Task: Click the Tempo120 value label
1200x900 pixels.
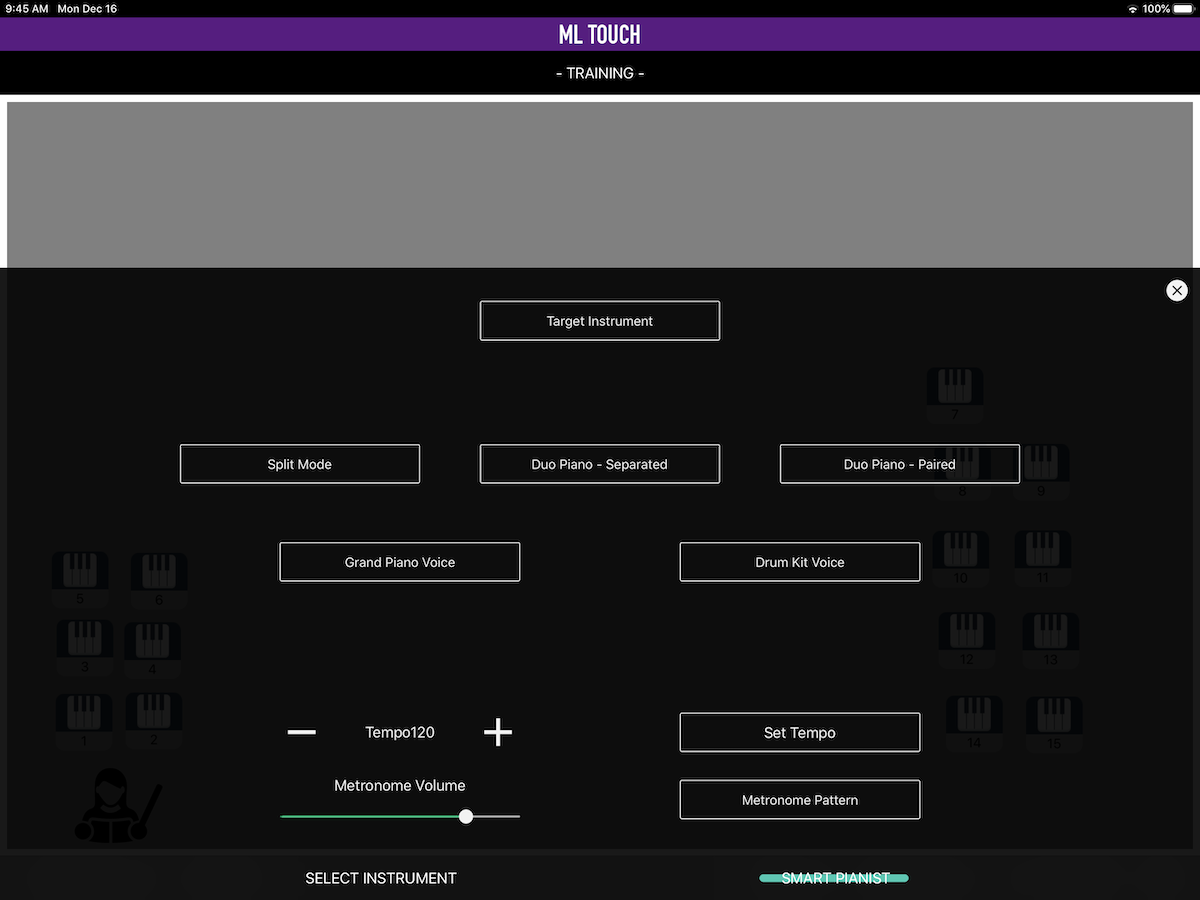Action: (x=400, y=732)
